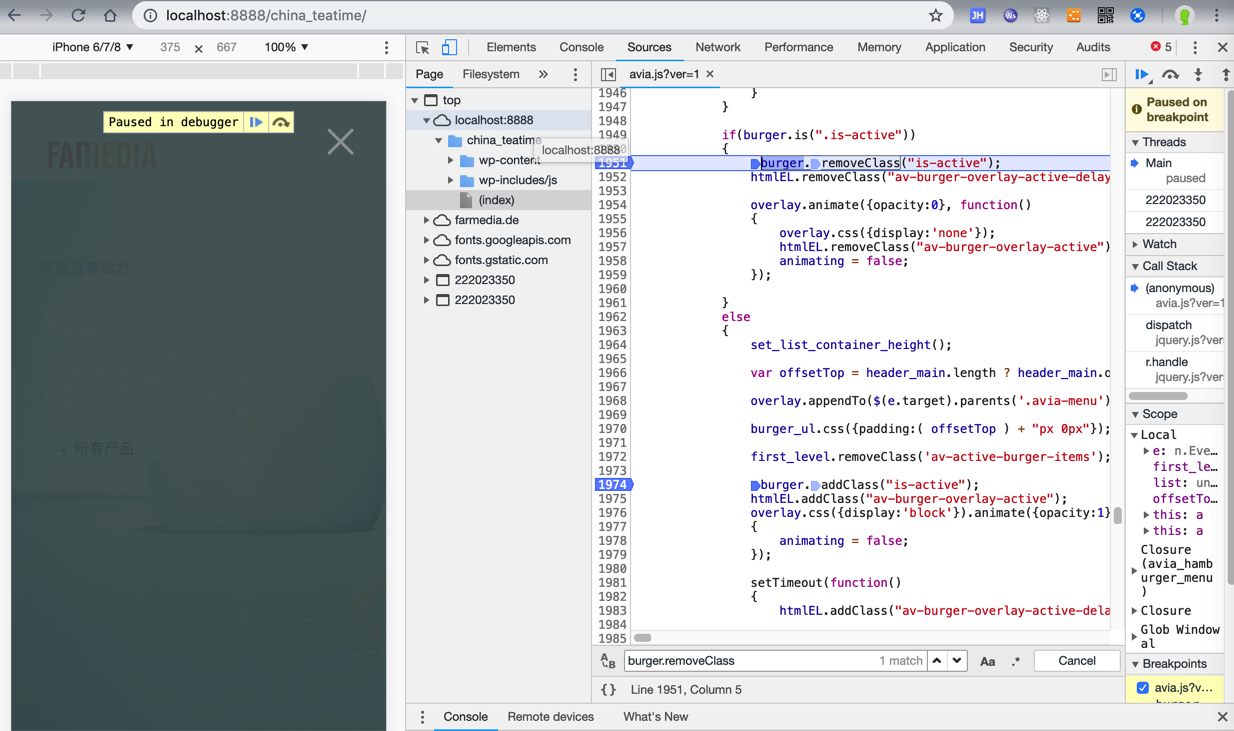Bookmark this page with star icon
The image size is (1234, 731).
pyautogui.click(x=935, y=15)
